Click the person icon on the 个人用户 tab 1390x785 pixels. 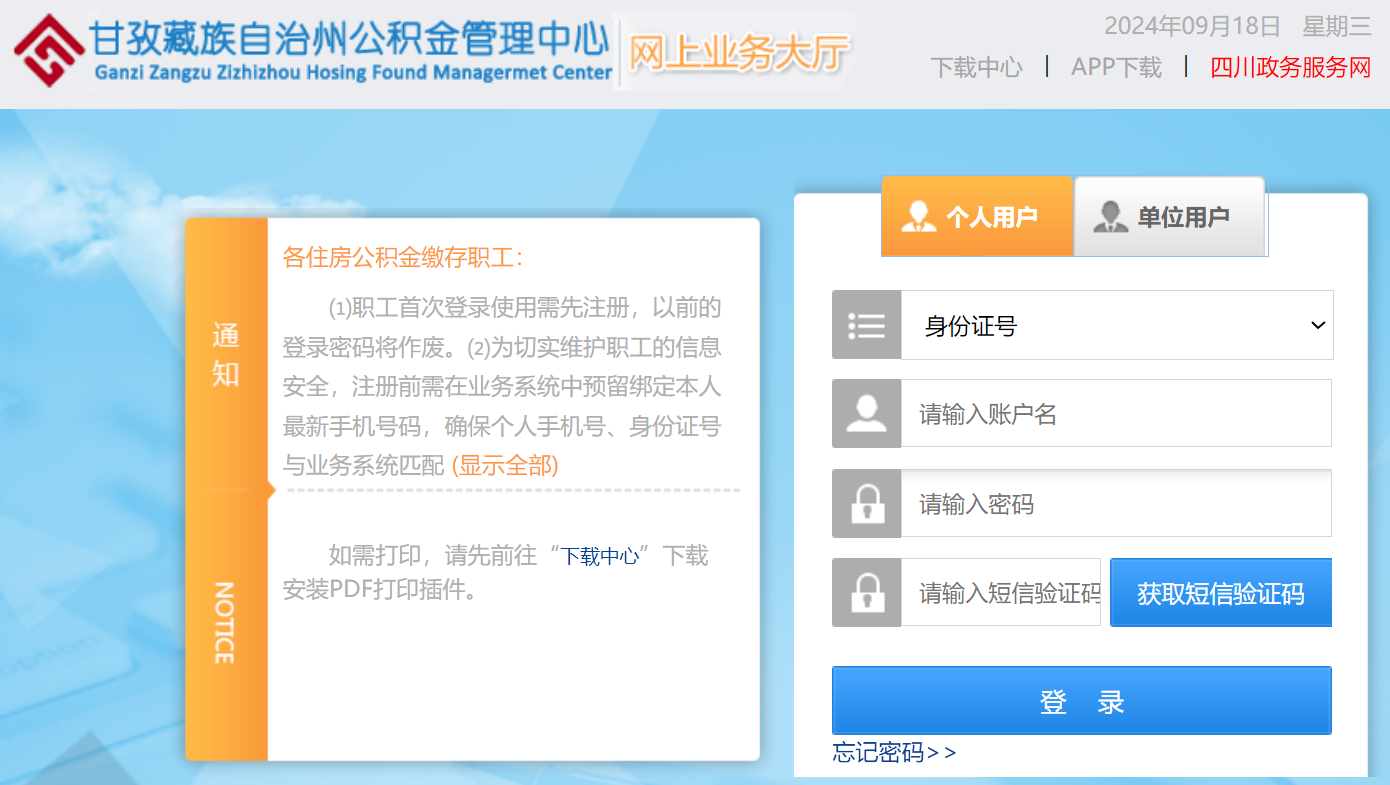918,216
